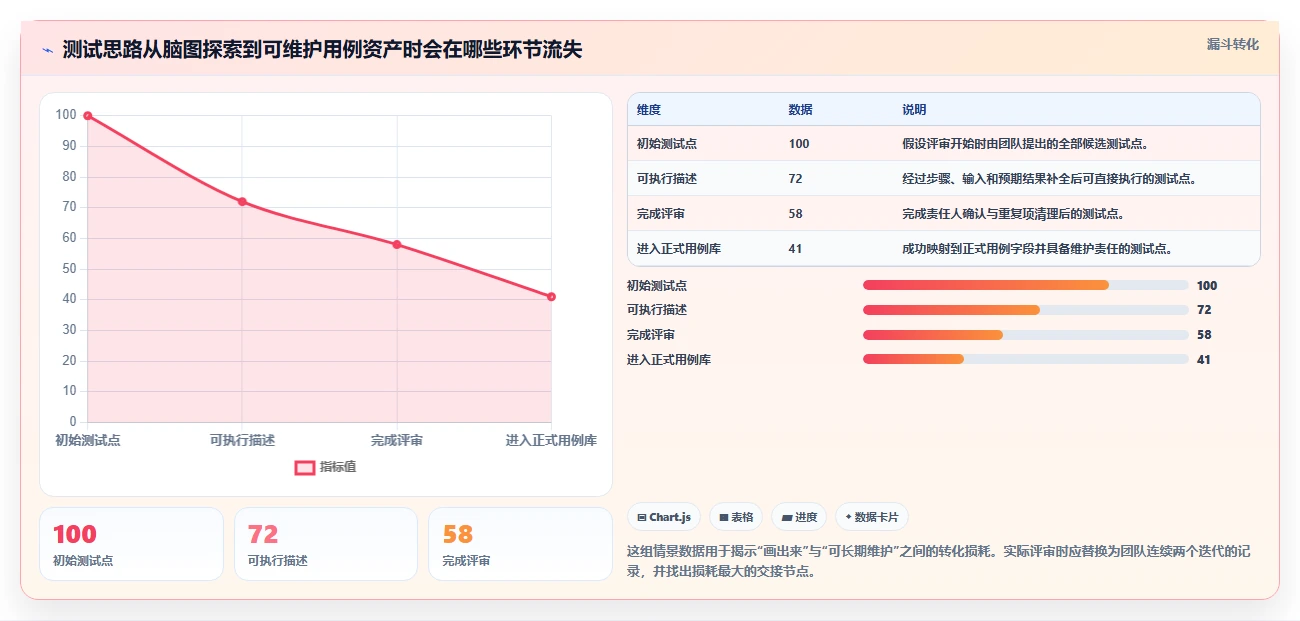Click the 维度 column header

pyautogui.click(x=649, y=110)
